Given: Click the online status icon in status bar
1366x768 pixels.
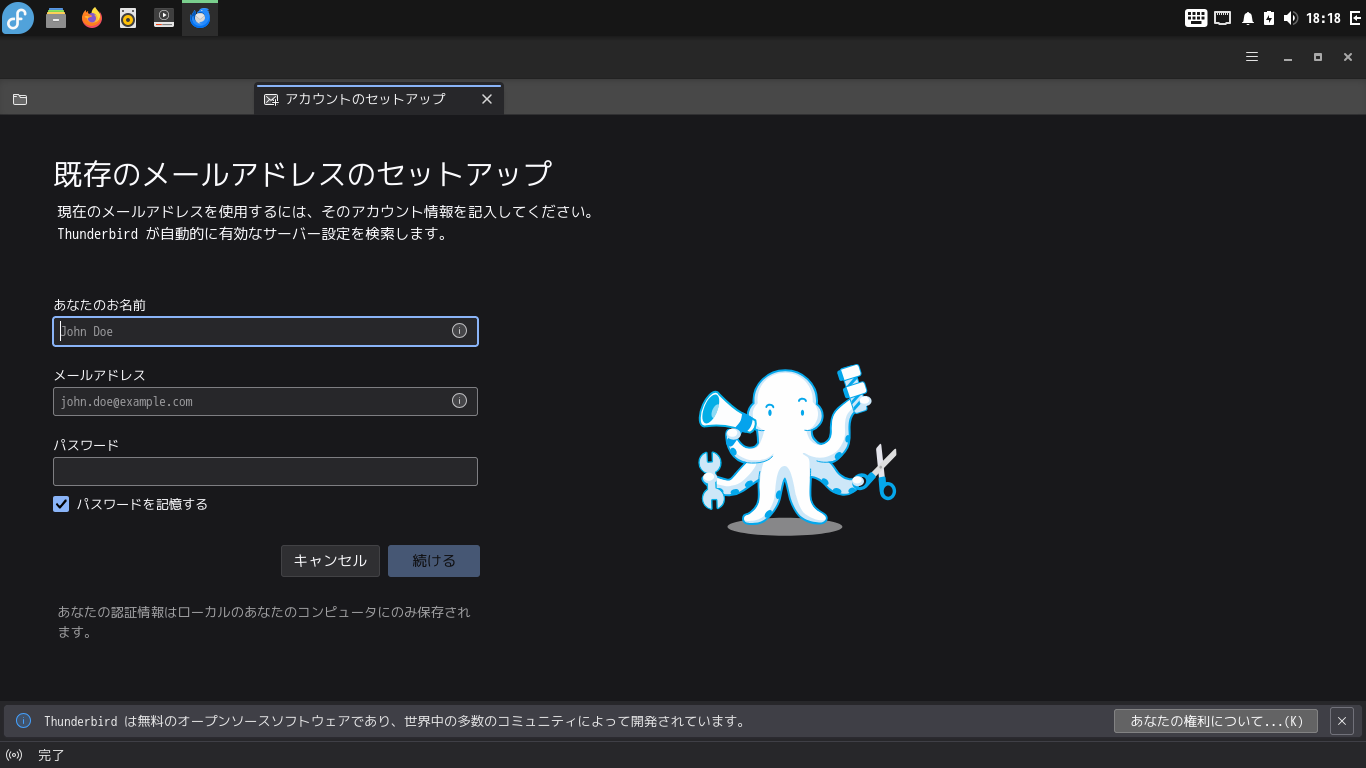Looking at the screenshot, I should click(x=14, y=755).
